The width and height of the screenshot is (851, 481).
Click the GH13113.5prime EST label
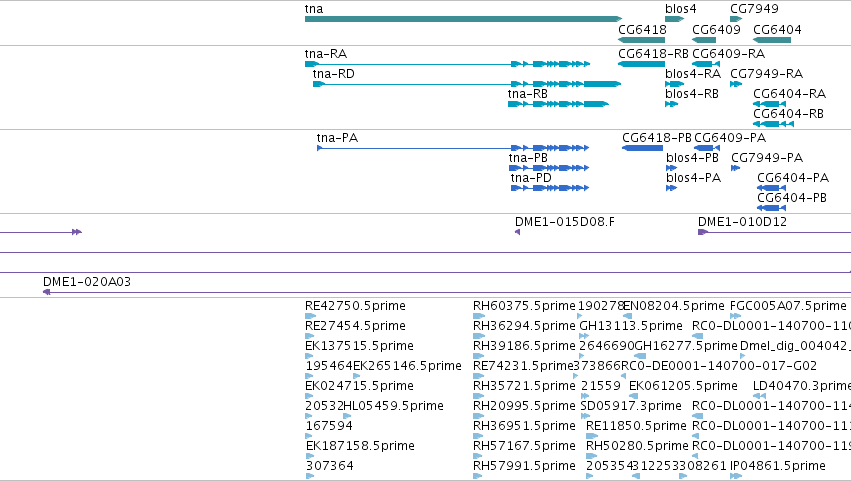click(x=631, y=326)
